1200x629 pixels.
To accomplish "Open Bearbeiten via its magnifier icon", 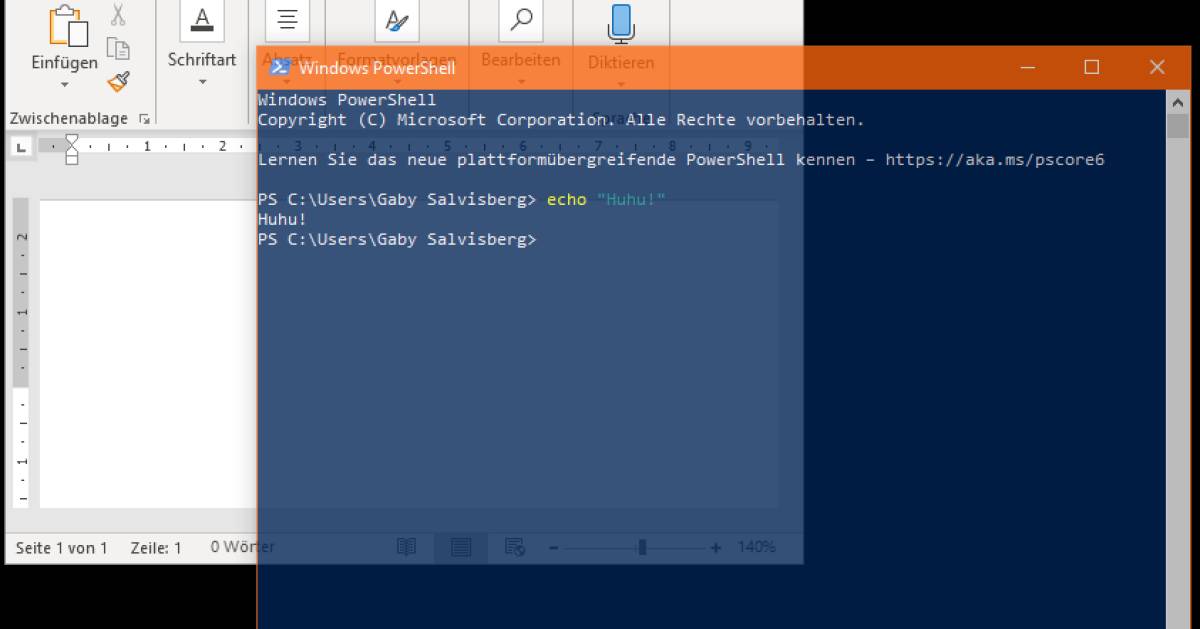I will point(520,20).
